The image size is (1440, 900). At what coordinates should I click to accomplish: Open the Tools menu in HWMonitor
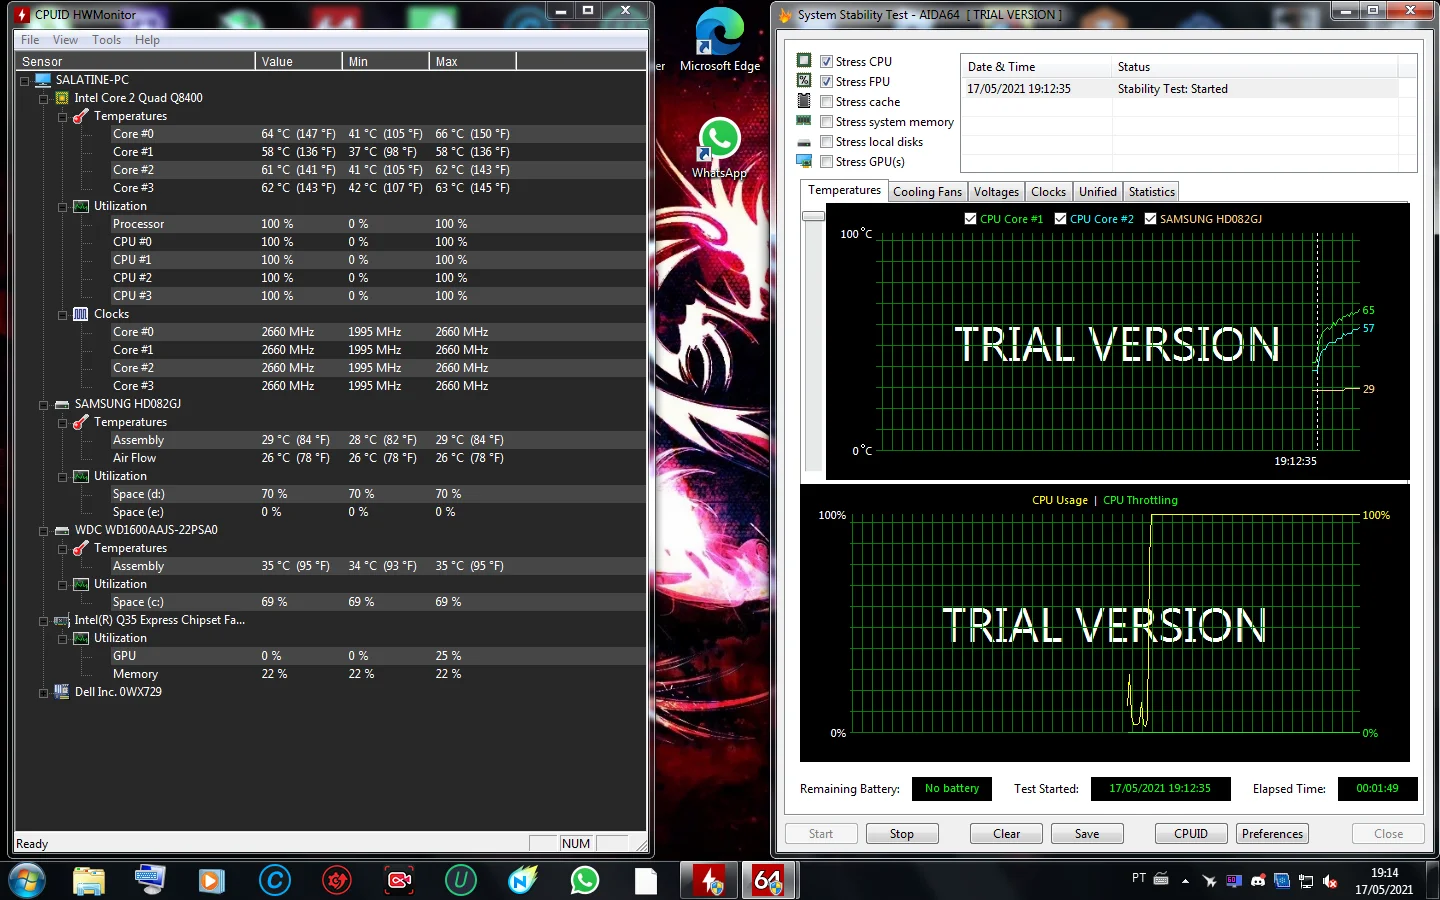[x=107, y=40]
